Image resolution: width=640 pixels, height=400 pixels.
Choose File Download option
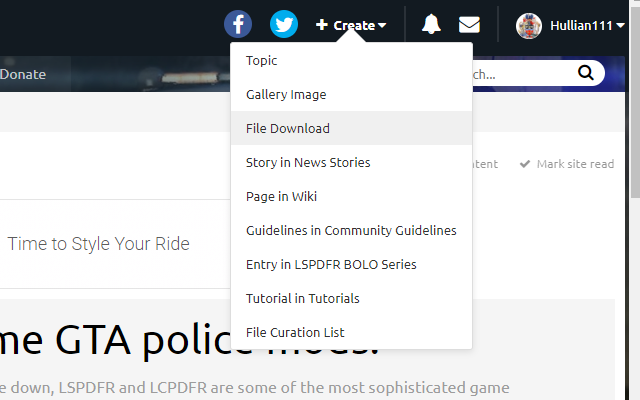351,128
